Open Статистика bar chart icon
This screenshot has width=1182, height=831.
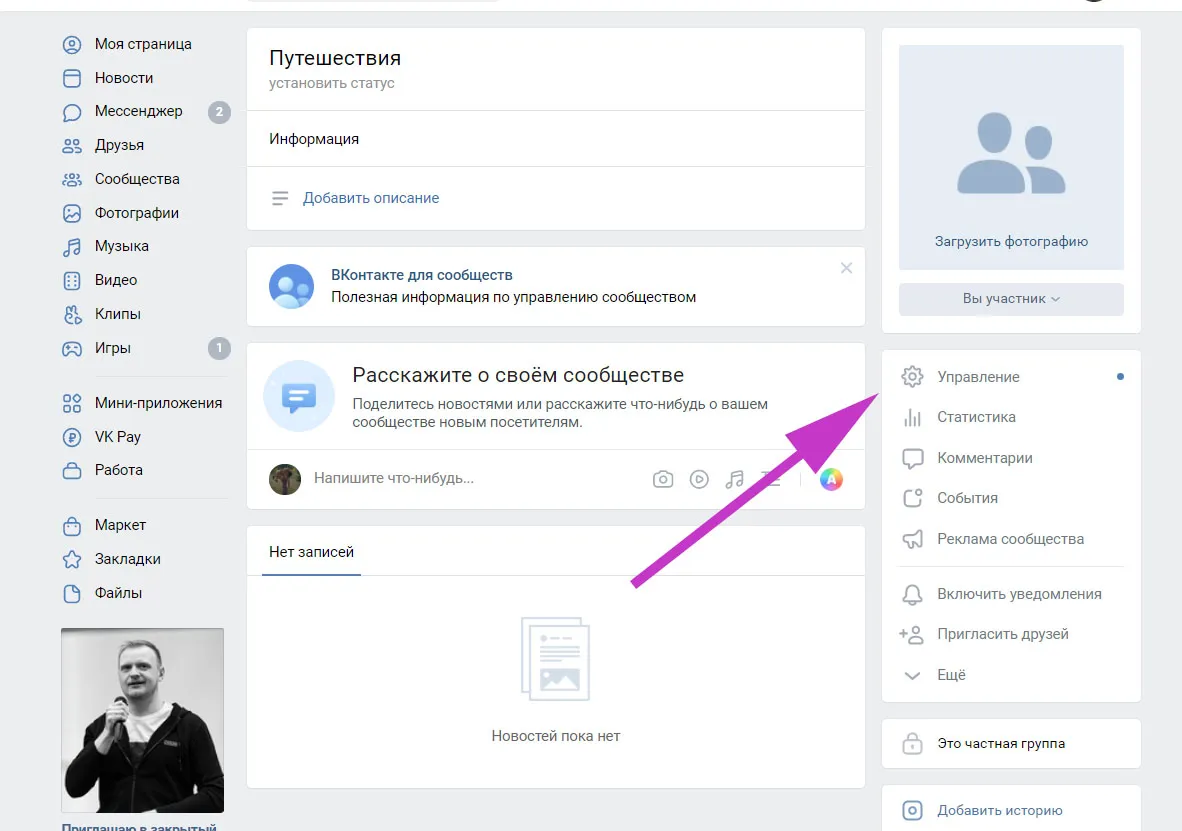click(x=912, y=417)
